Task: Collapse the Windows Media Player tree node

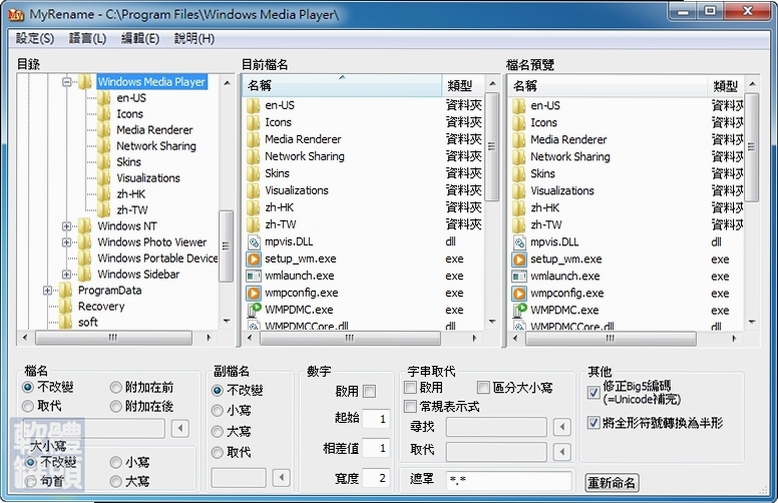Action: 66,82
